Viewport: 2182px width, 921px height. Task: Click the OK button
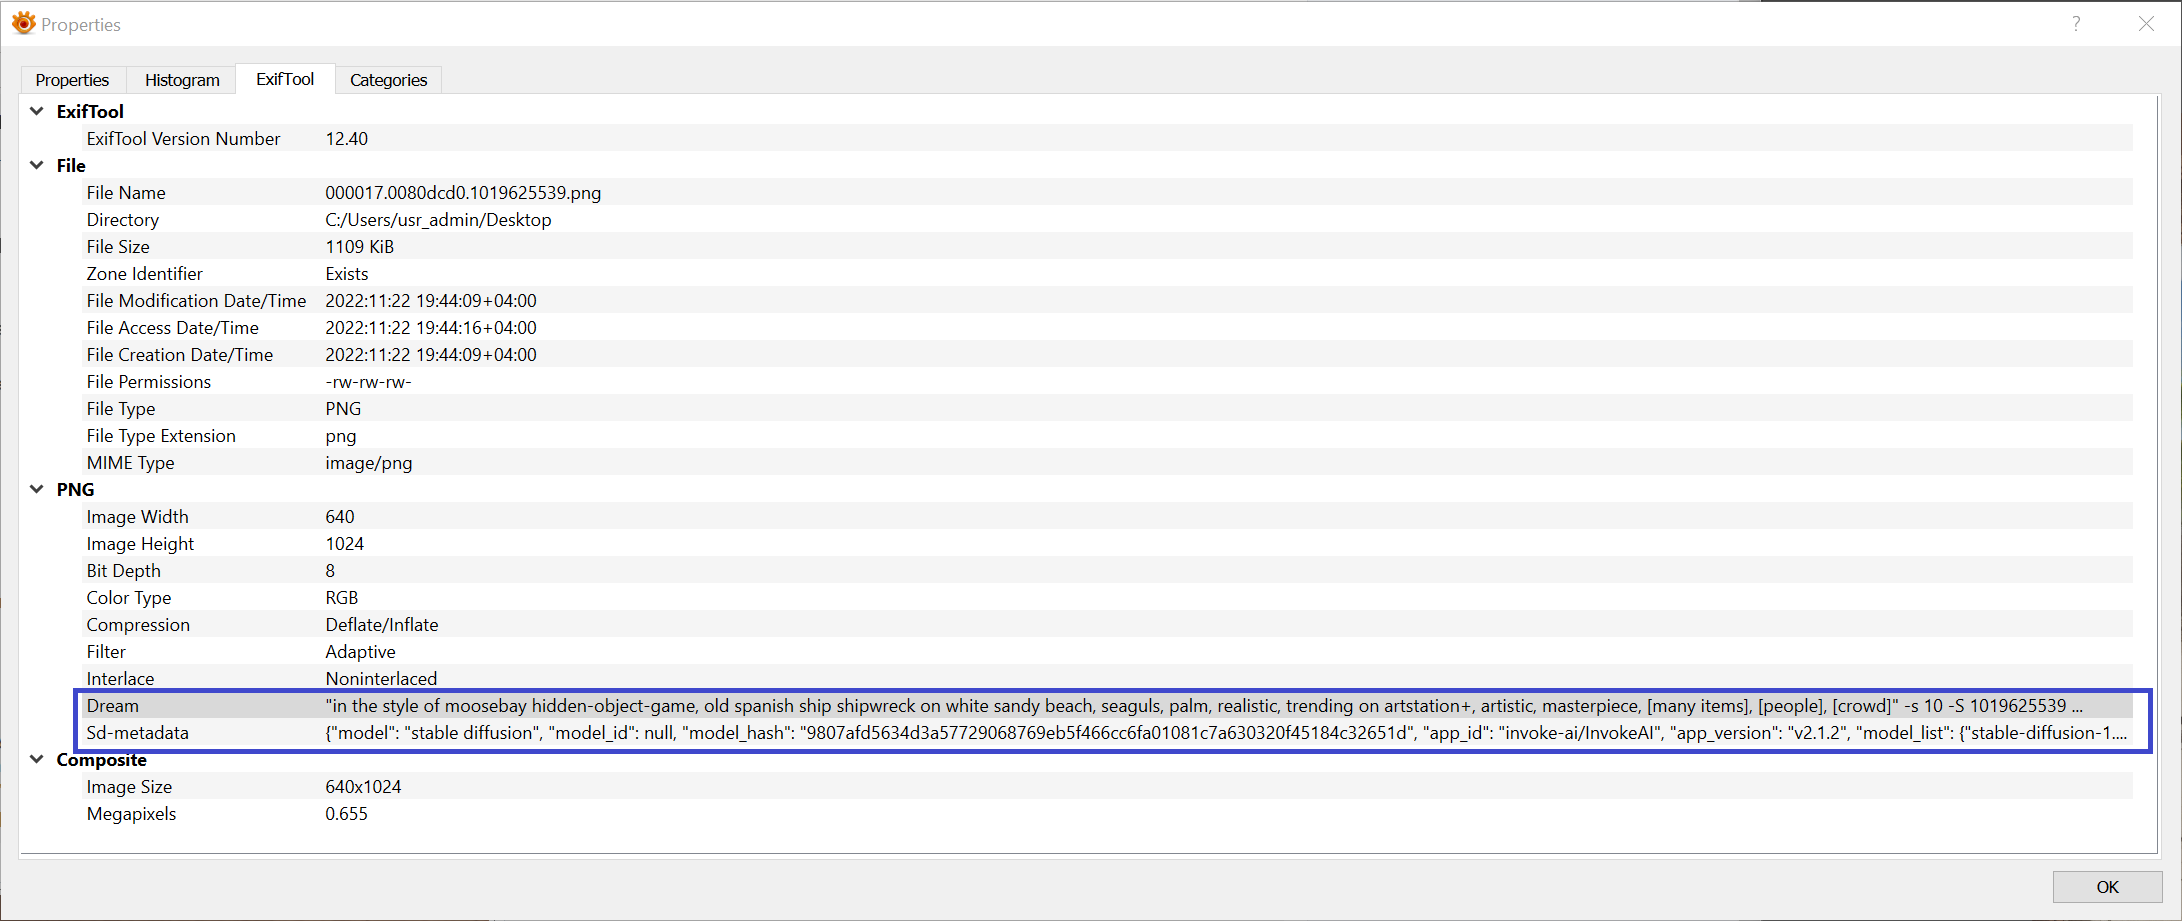(x=2107, y=887)
